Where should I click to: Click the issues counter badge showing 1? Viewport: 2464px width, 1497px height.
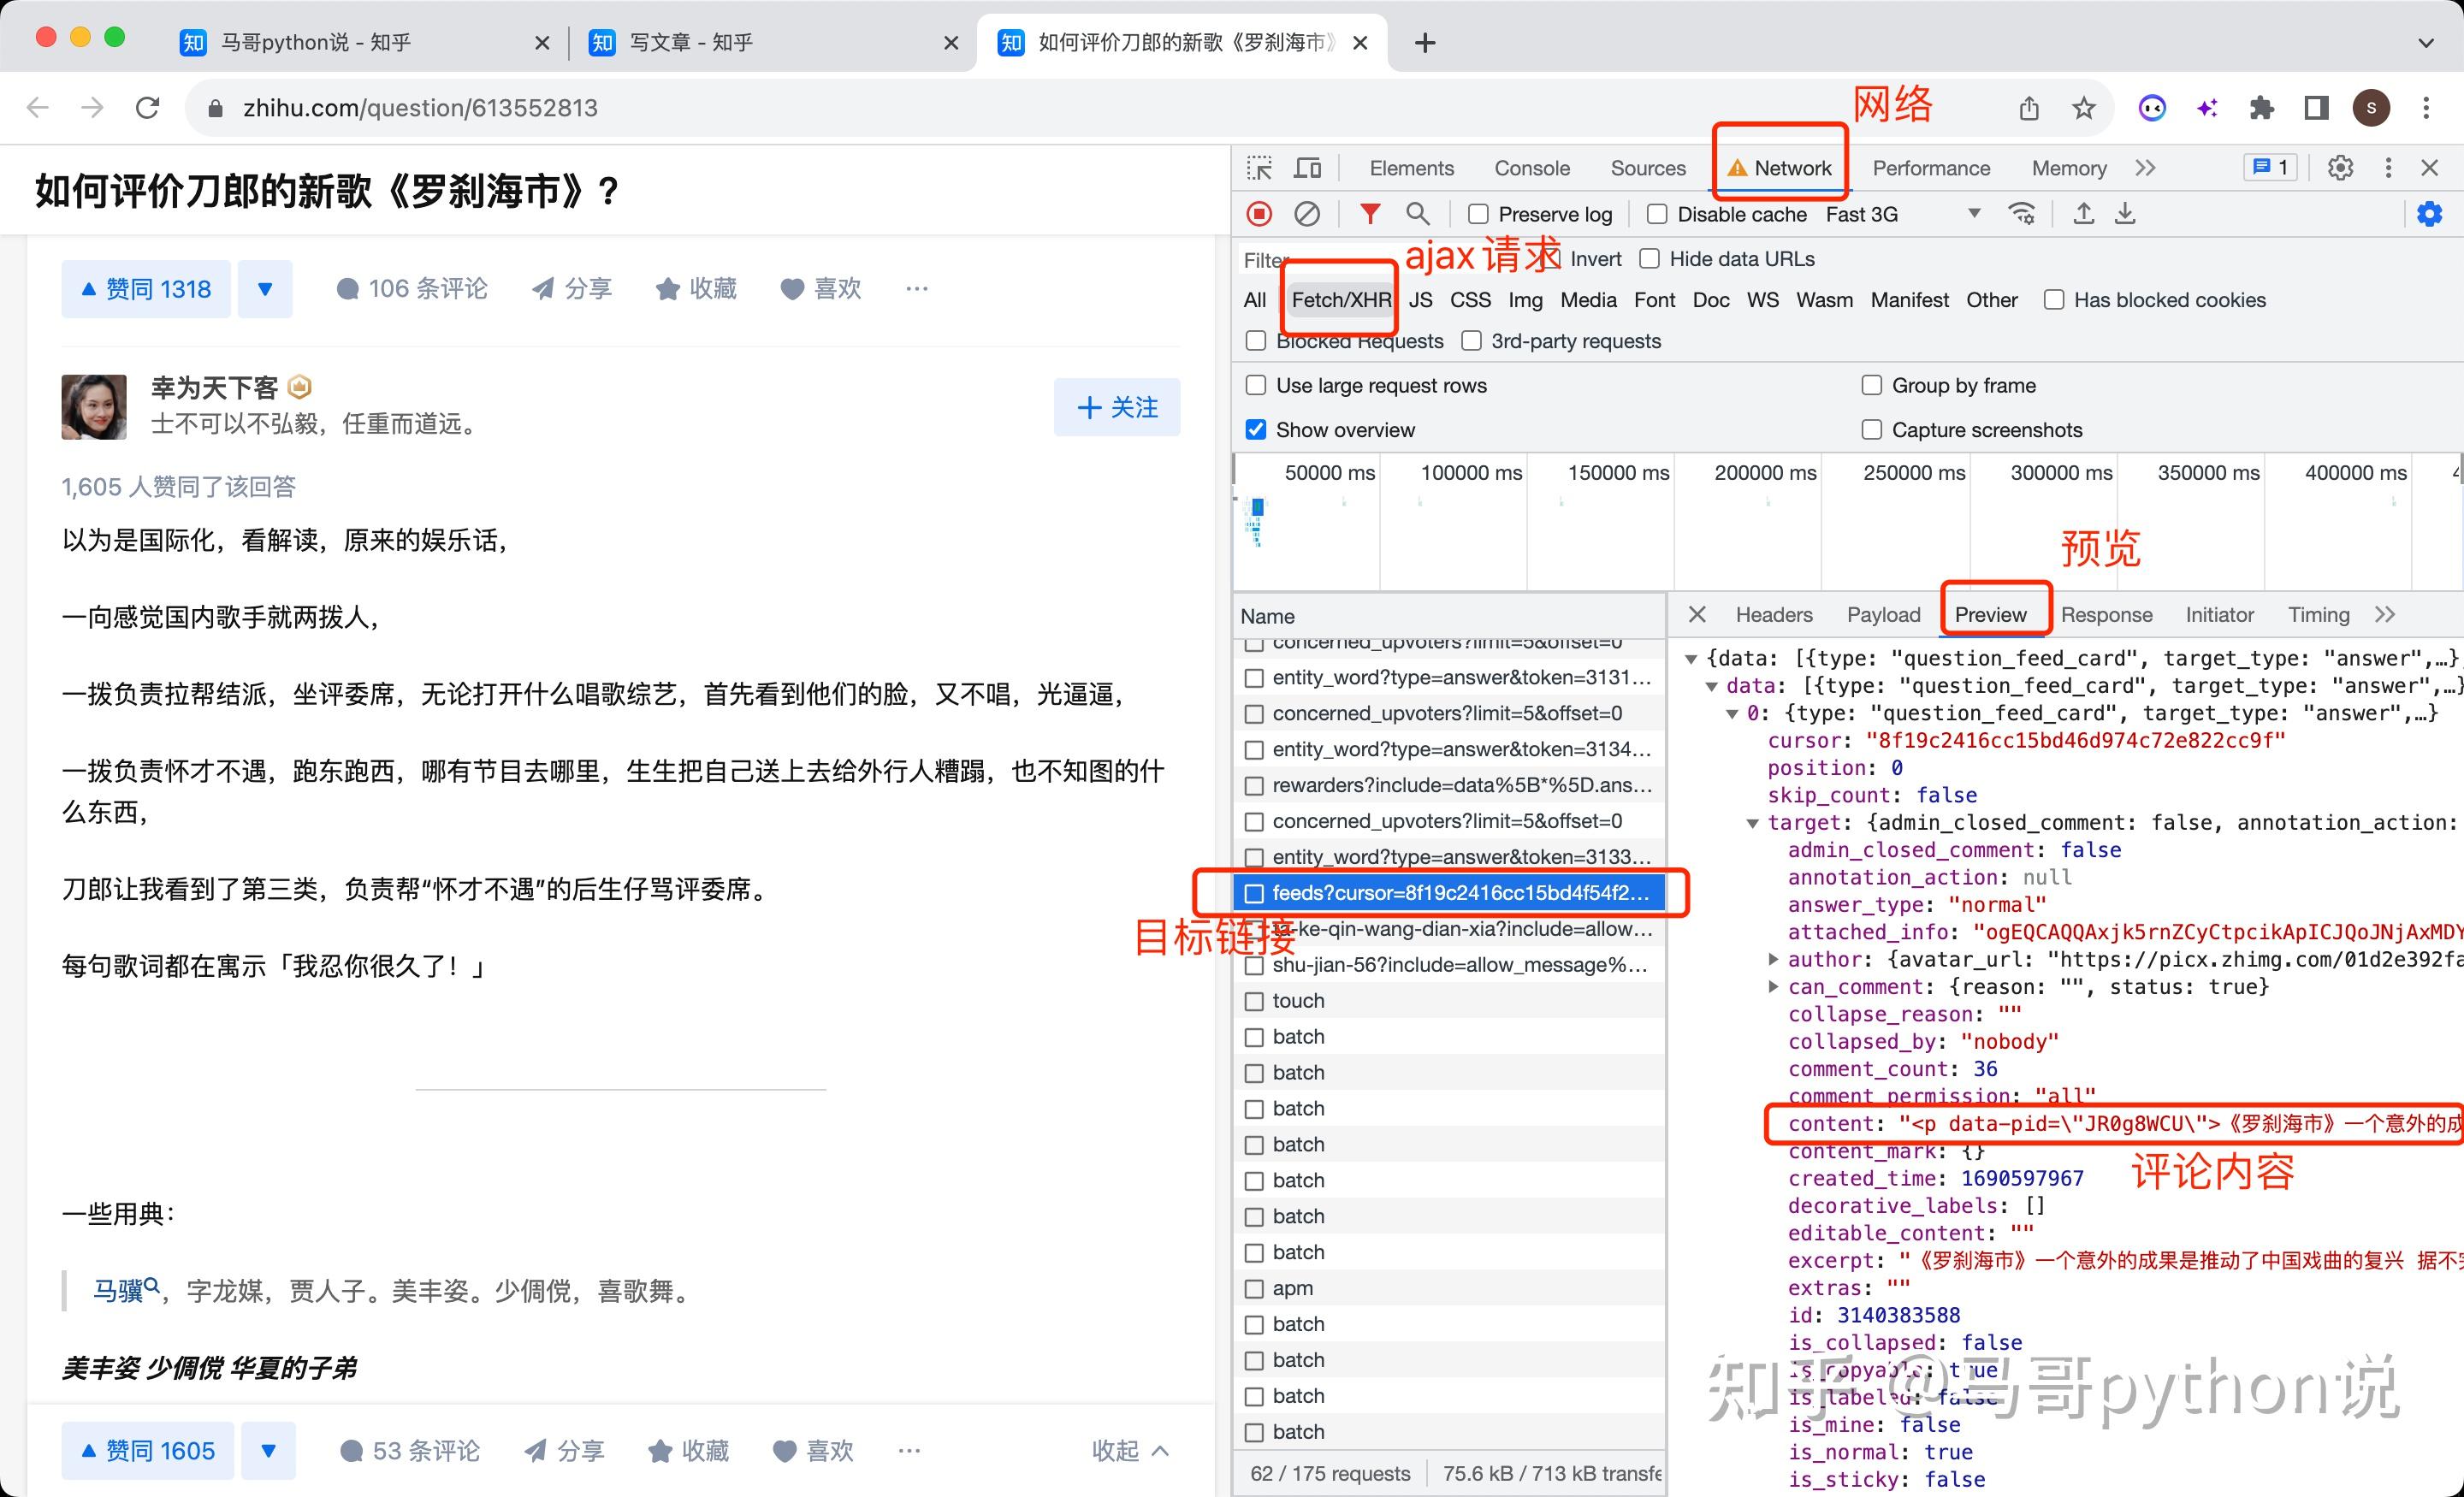pos(2270,168)
